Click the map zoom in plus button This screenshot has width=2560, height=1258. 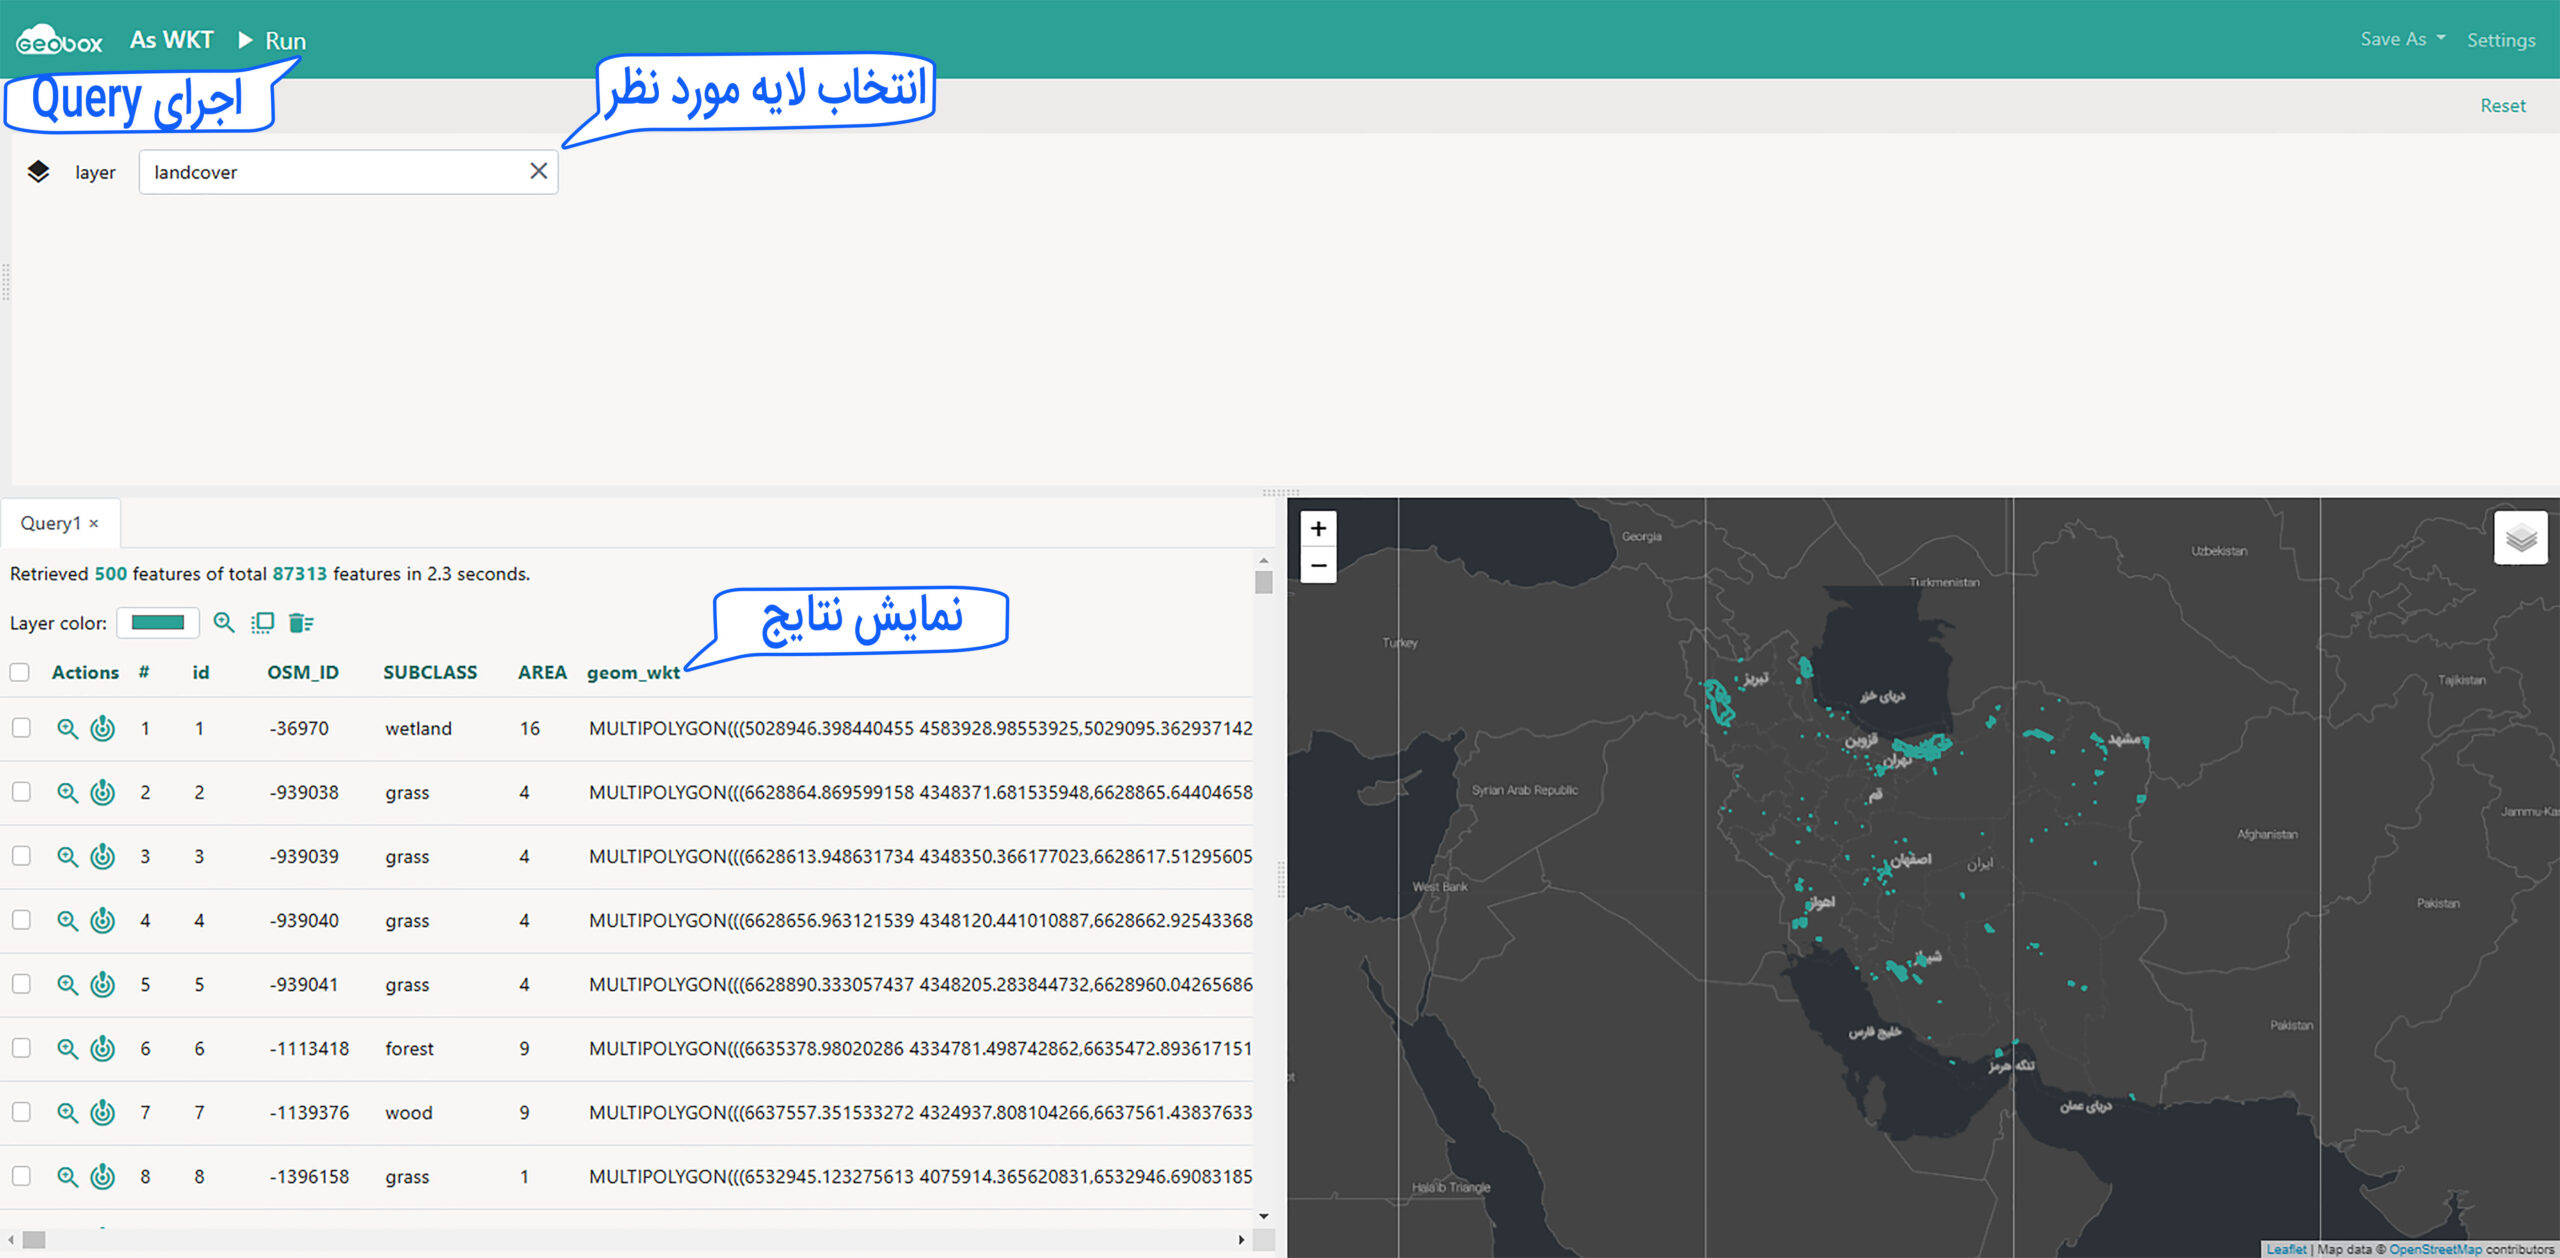(1318, 529)
